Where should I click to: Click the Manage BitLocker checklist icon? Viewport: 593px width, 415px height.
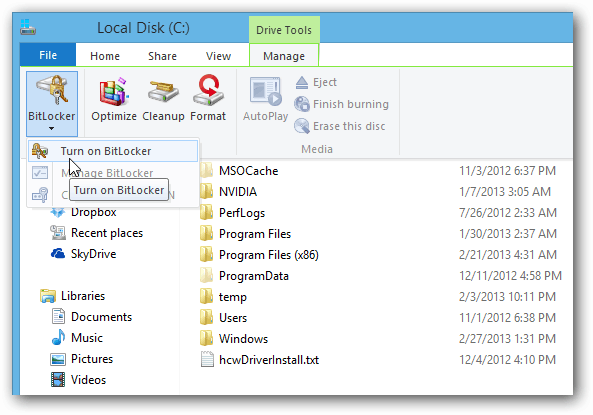tap(40, 173)
